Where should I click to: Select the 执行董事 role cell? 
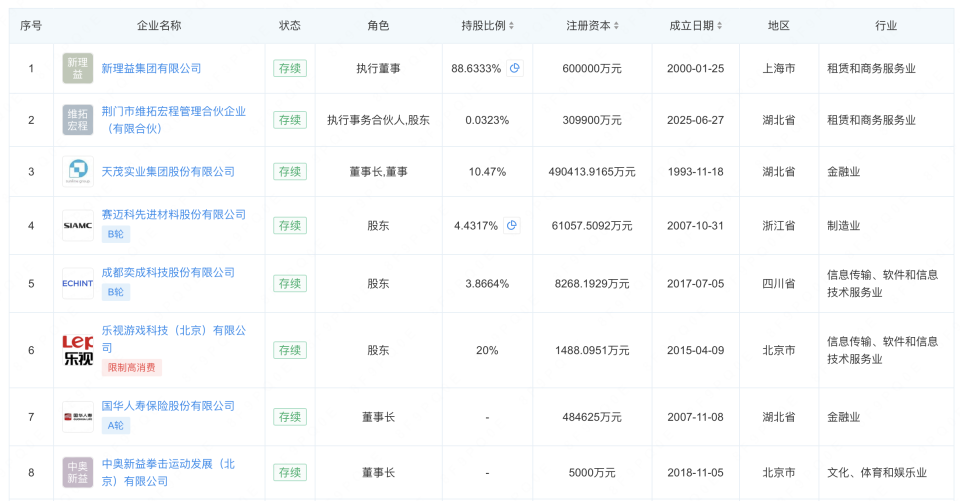[x=378, y=69]
